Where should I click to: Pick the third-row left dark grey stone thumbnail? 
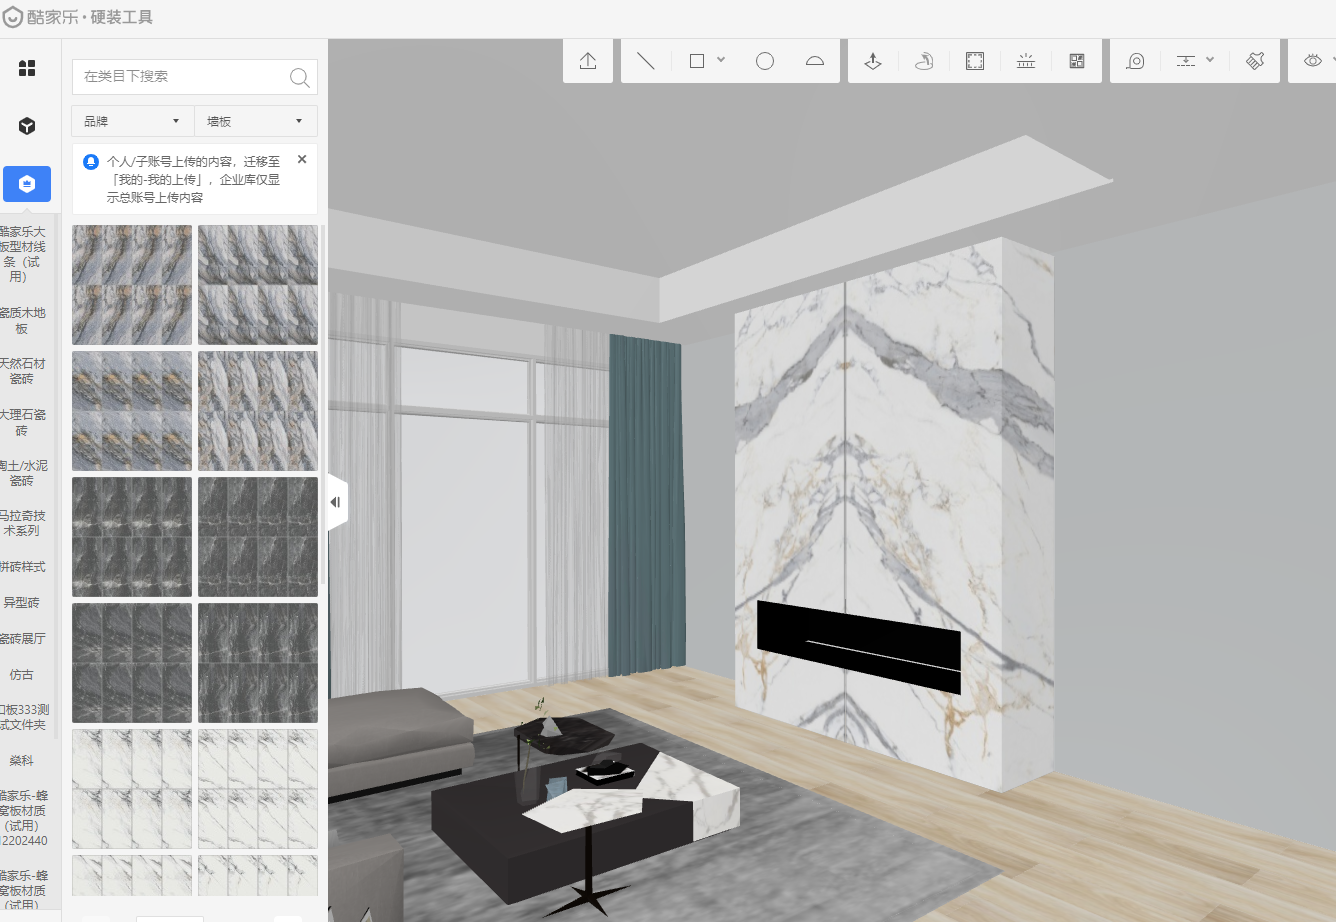click(132, 537)
